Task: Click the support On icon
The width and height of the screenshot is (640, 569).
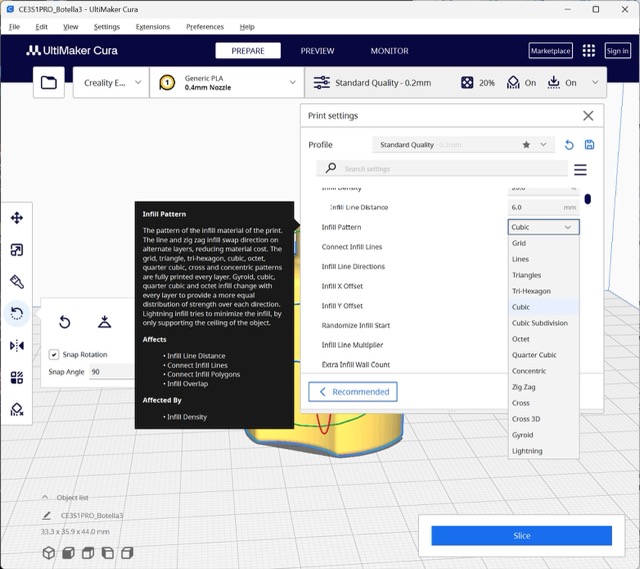Action: [x=513, y=82]
